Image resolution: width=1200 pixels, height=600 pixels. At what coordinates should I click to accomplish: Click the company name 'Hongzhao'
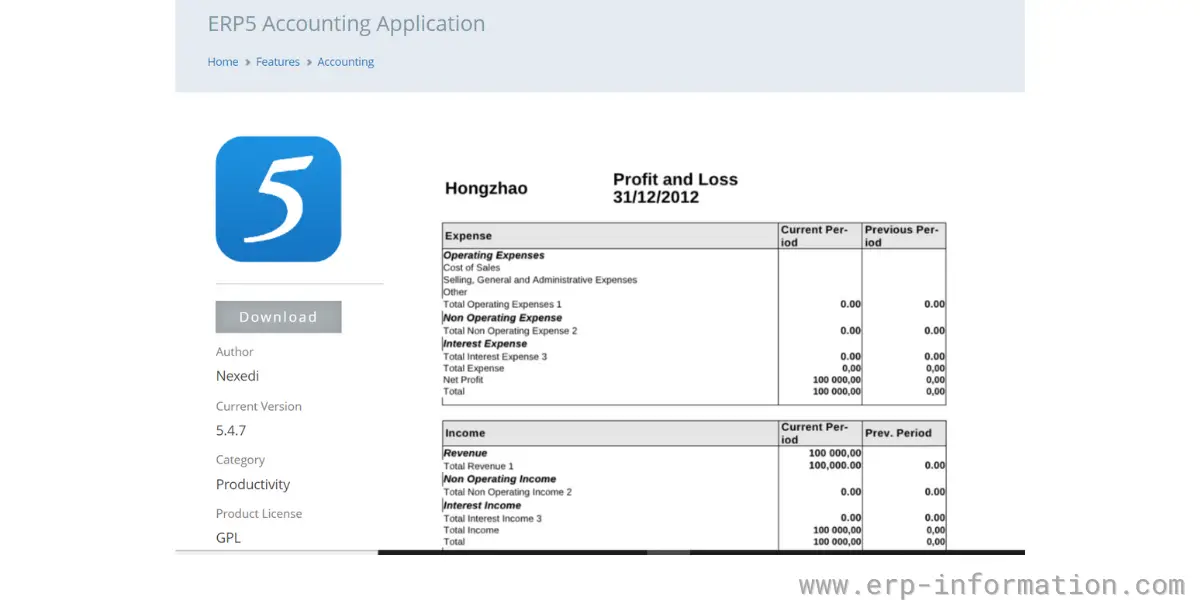click(x=486, y=188)
